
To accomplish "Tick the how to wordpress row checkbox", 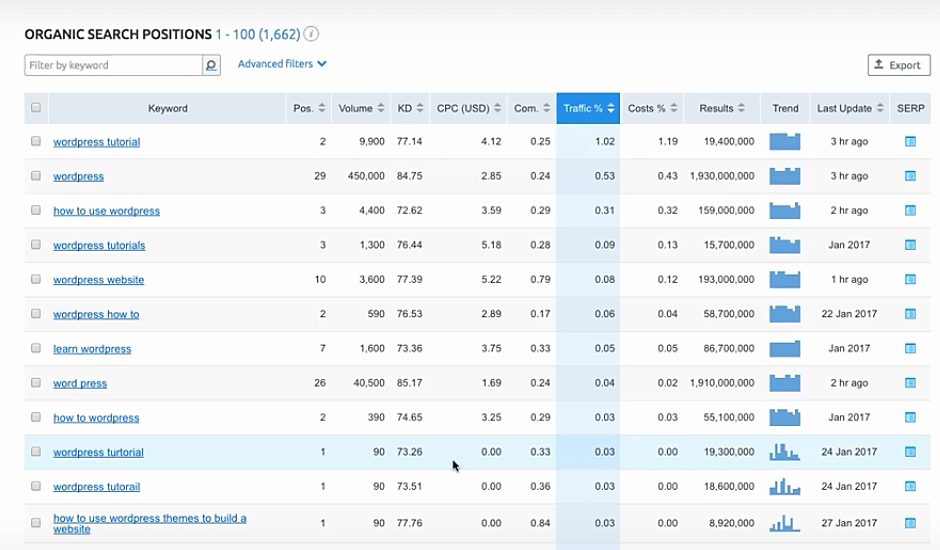I will (x=36, y=417).
